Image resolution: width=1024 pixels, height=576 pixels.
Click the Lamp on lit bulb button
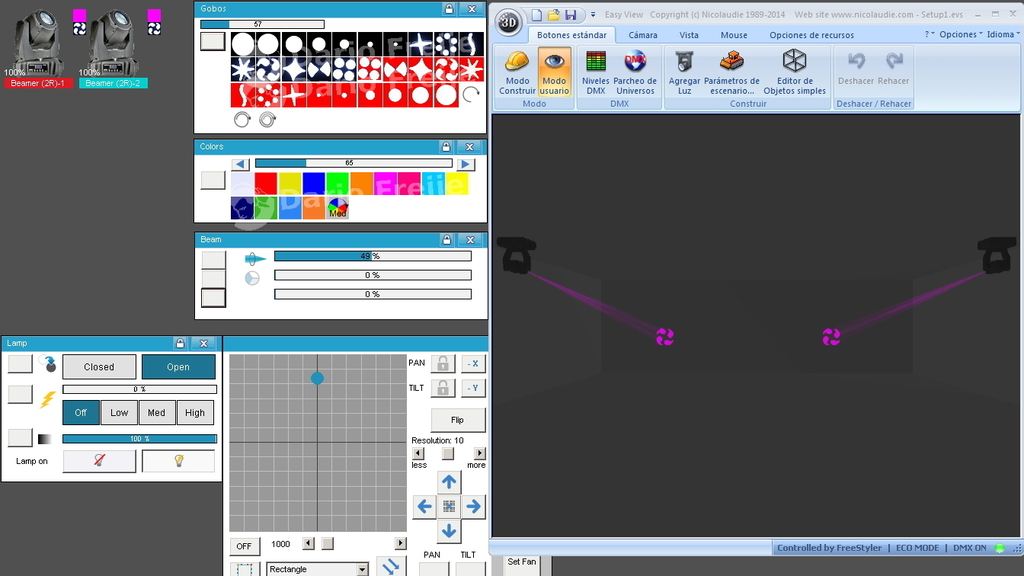click(178, 460)
